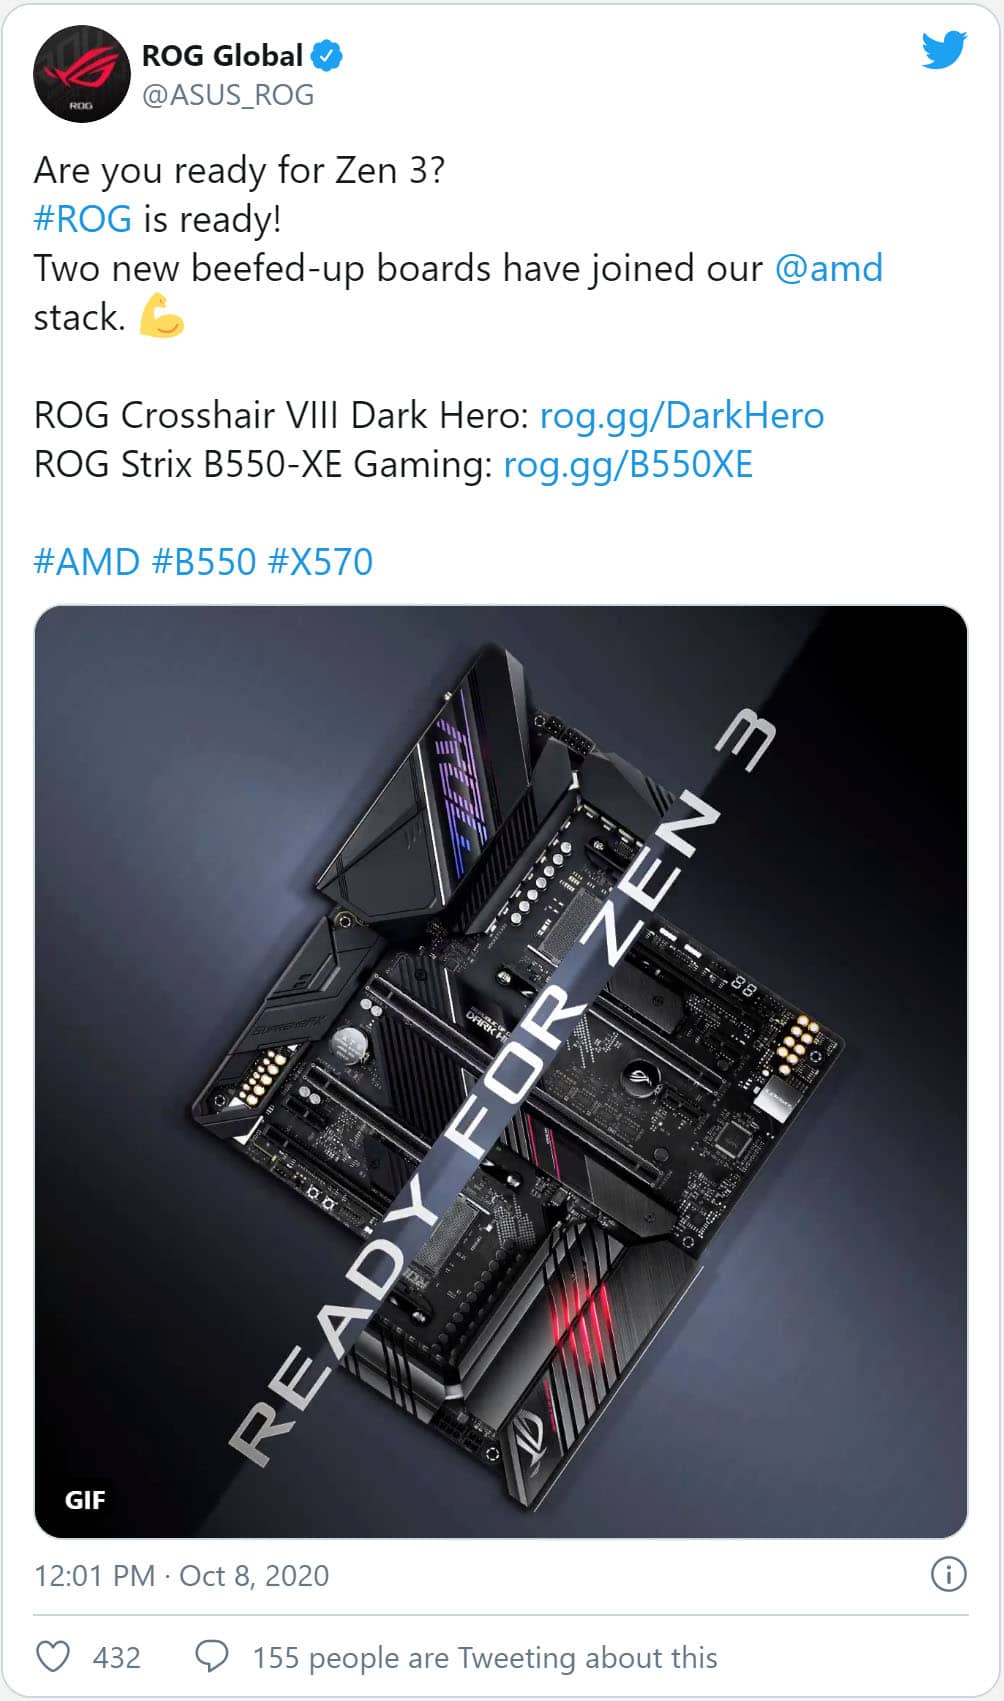Follow the rog.gg/DarkHero link
The height and width of the screenshot is (1701, 1004).
tap(682, 416)
